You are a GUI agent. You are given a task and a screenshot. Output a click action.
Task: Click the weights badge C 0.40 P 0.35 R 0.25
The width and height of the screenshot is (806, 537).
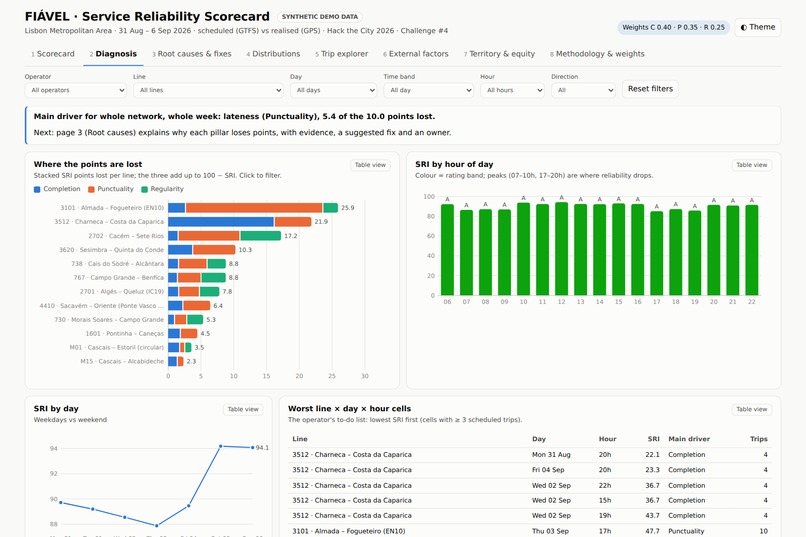673,27
